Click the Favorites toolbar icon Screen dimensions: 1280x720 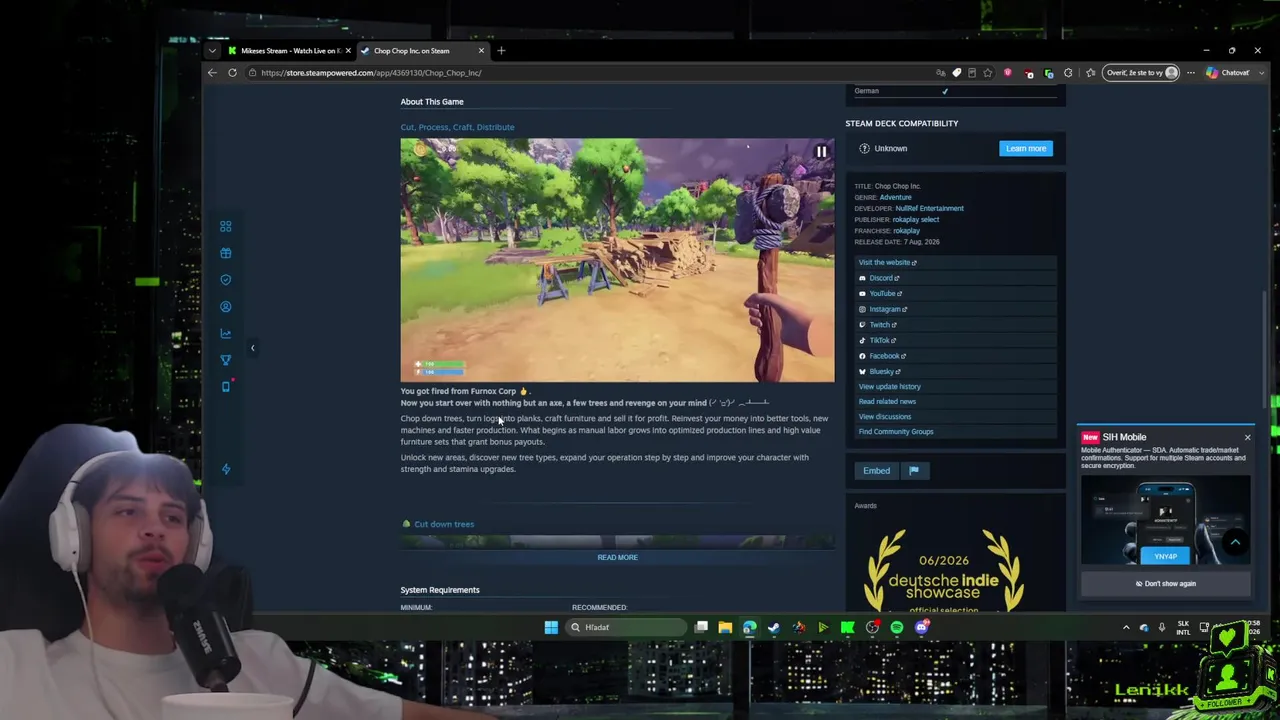coord(1091,73)
